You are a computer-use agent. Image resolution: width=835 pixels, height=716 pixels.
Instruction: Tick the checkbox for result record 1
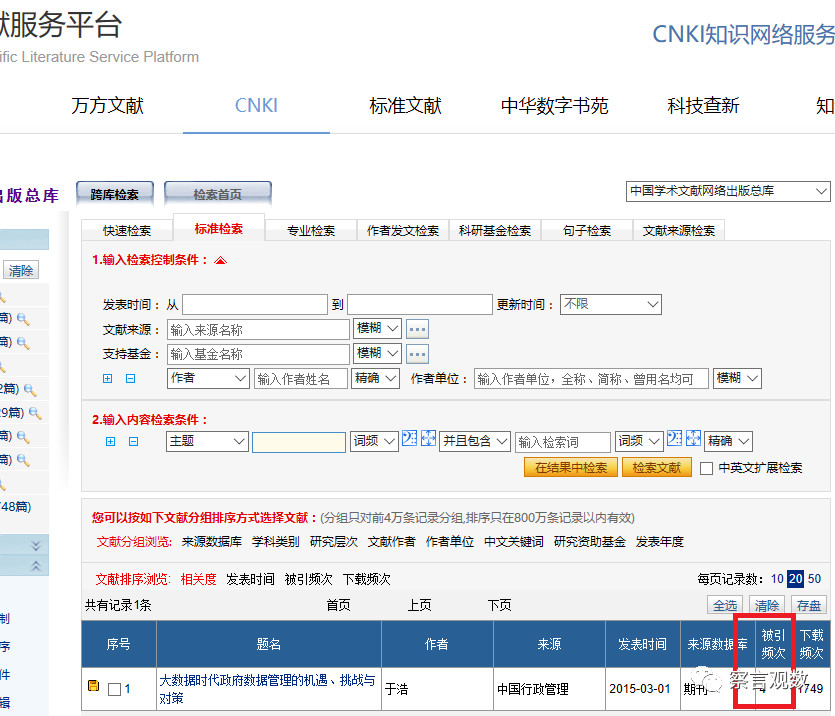point(114,689)
